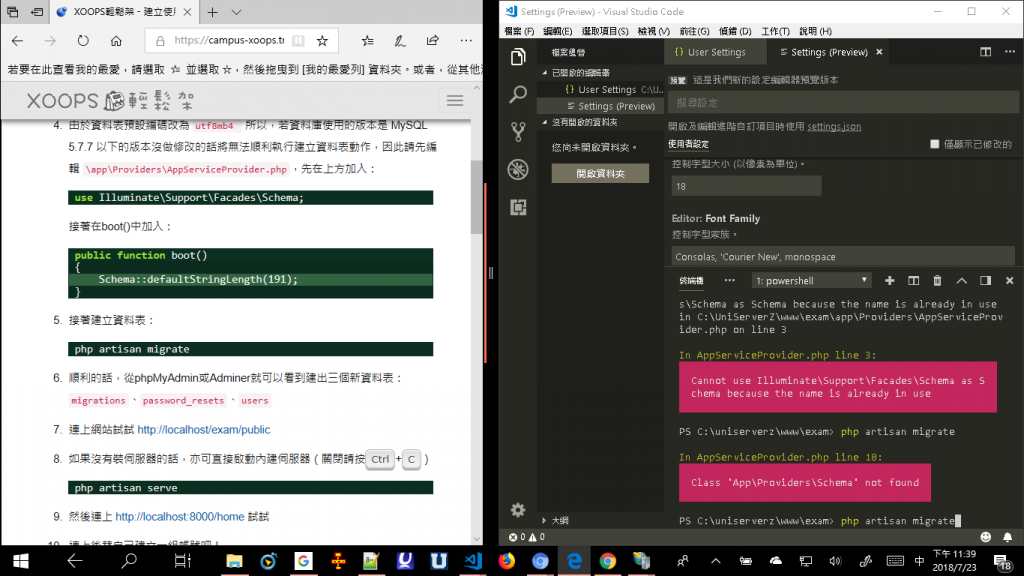
Task: Open errors and warnings count in status bar
Action: pyautogui.click(x=526, y=537)
